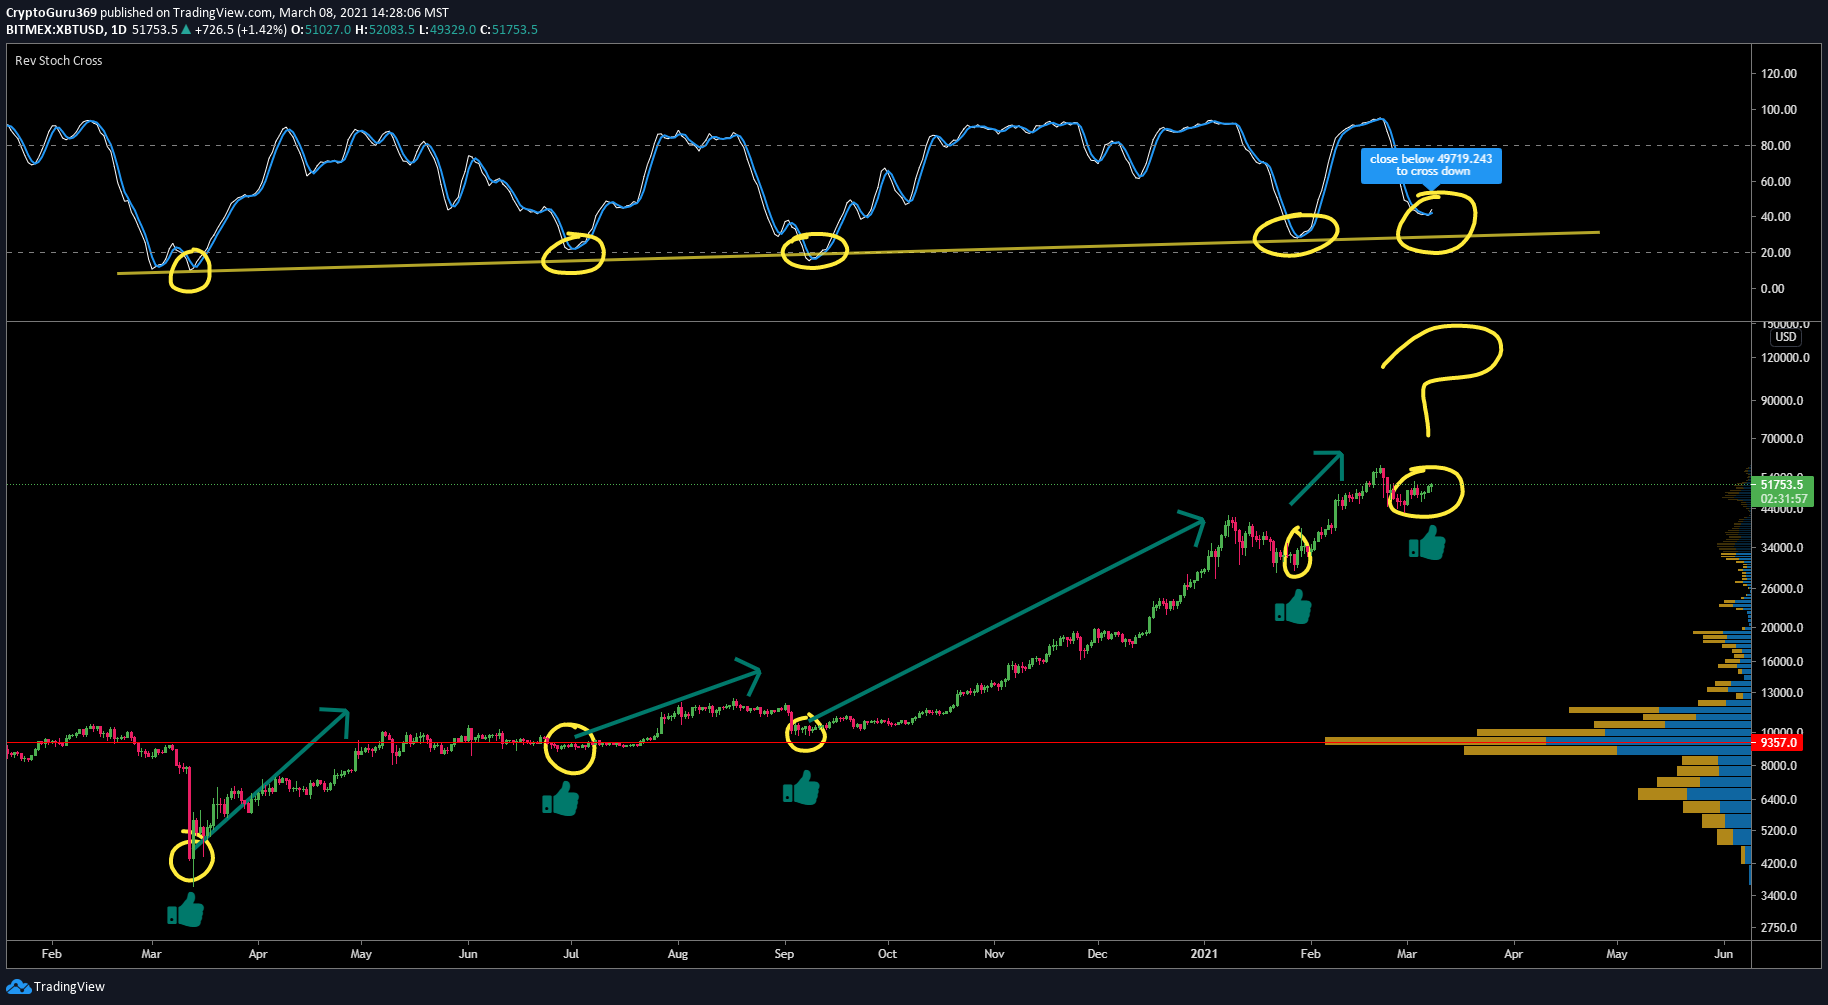Click the low value L:49329.0

coord(447,30)
